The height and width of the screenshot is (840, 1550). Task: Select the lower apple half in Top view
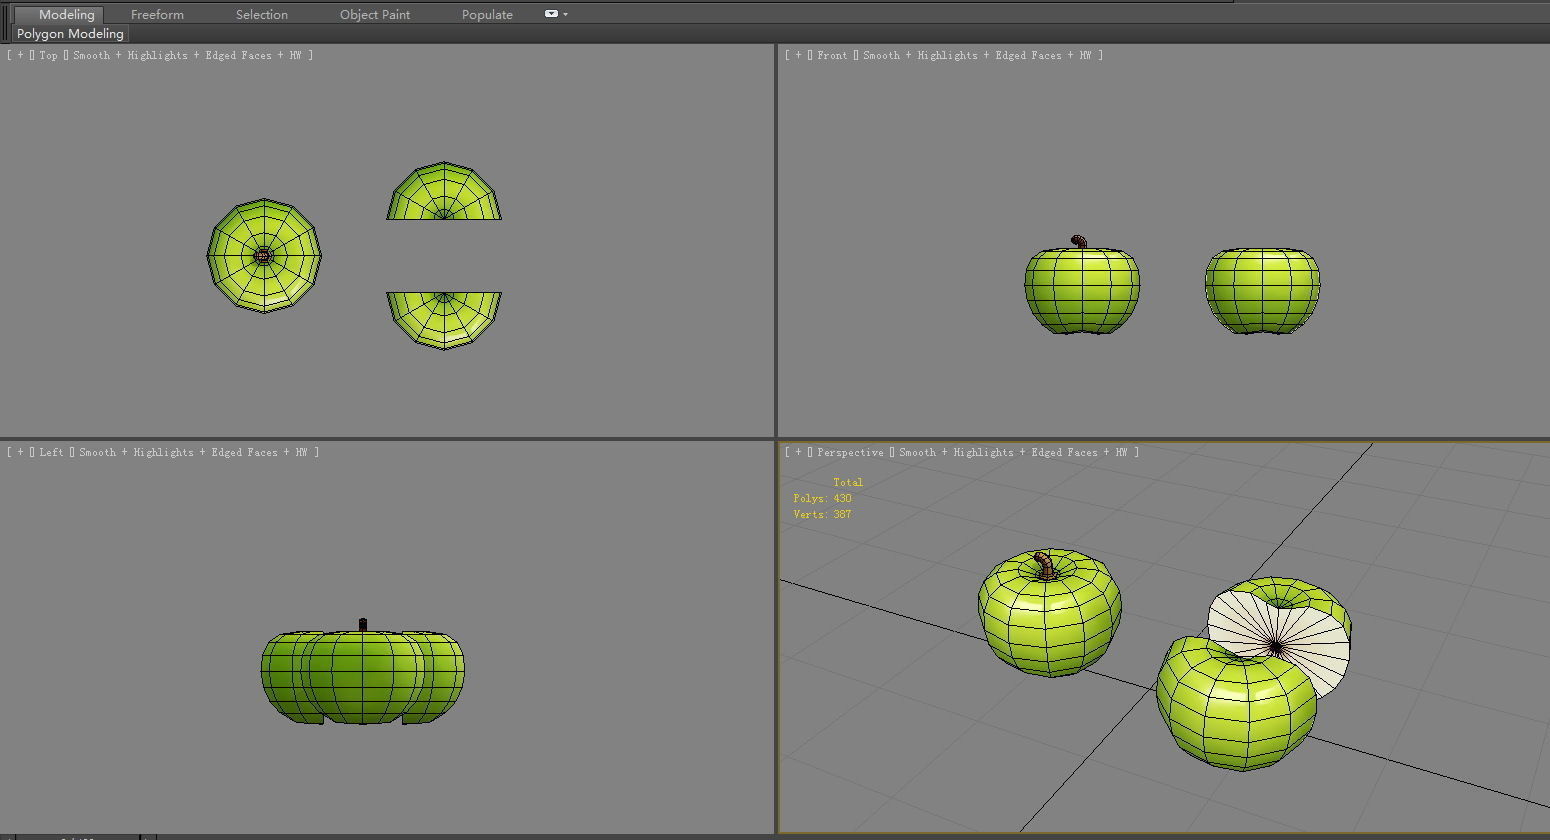point(444,320)
